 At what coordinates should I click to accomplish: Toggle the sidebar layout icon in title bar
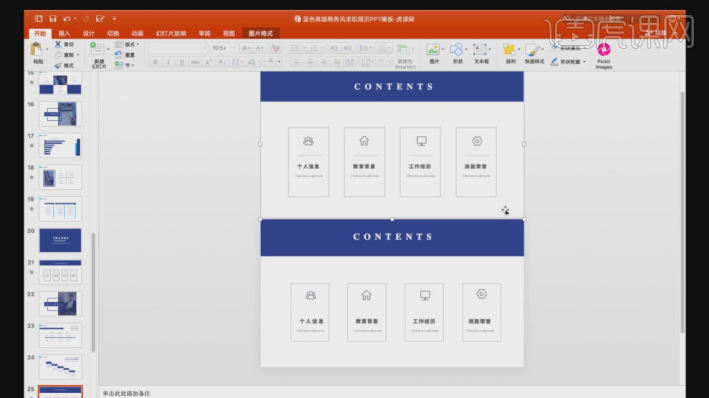pos(38,19)
